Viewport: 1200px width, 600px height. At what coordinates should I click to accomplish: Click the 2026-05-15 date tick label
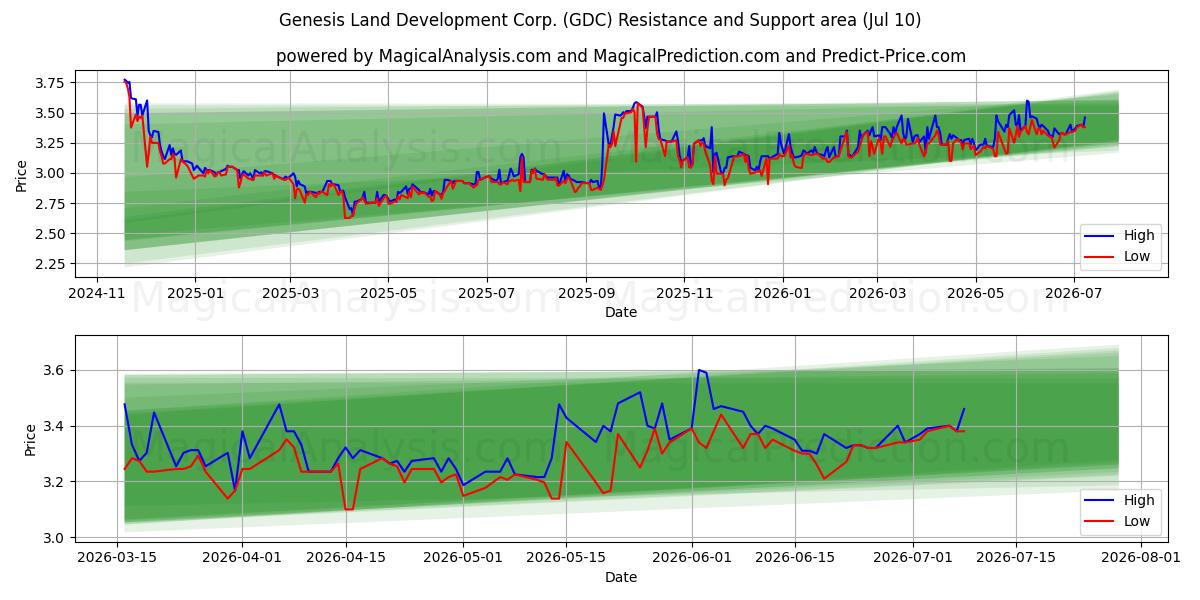coord(565,559)
